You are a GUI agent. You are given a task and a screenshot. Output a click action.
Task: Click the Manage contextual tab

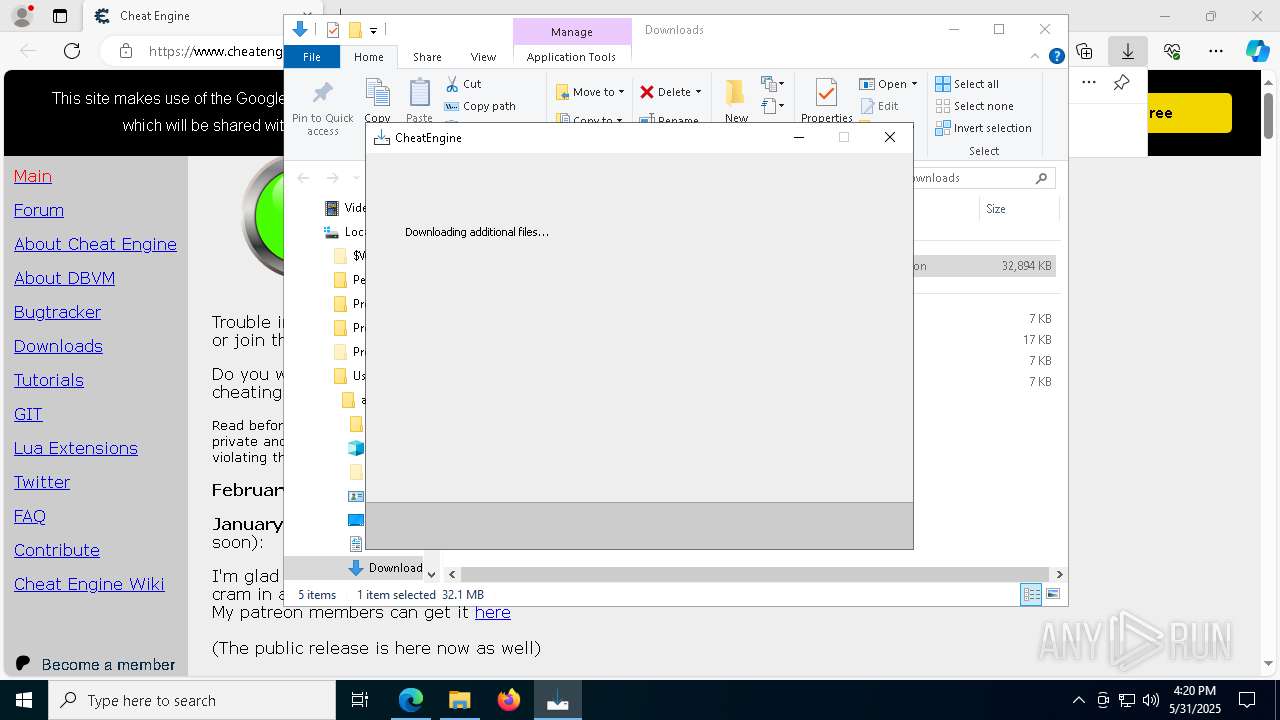572,32
